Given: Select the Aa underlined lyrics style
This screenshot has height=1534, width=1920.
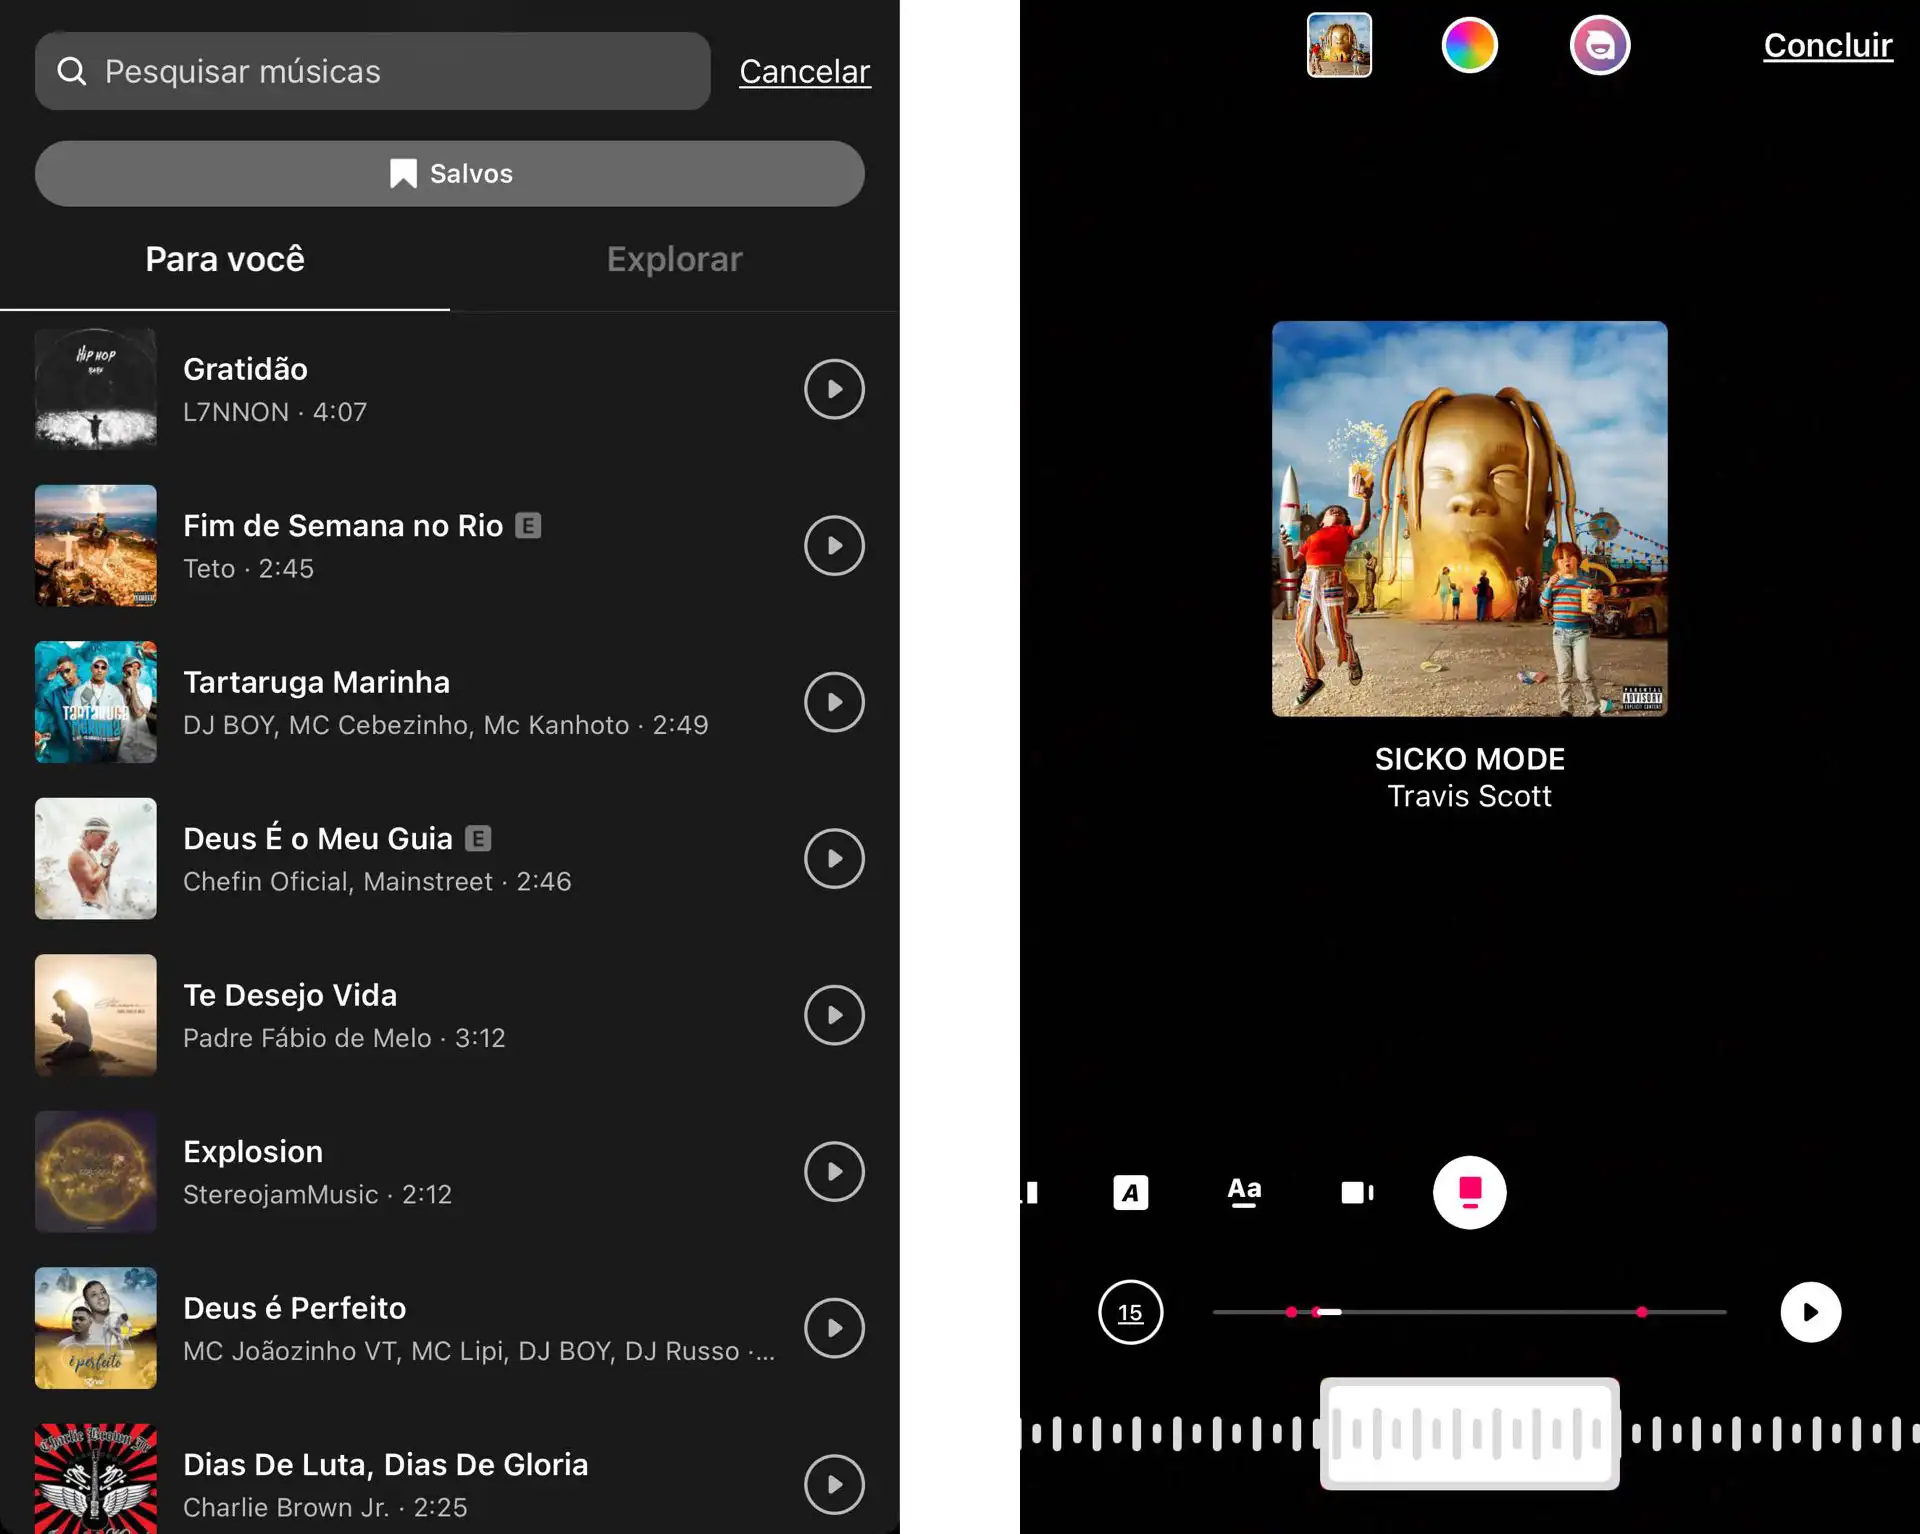Looking at the screenshot, I should point(1244,1192).
